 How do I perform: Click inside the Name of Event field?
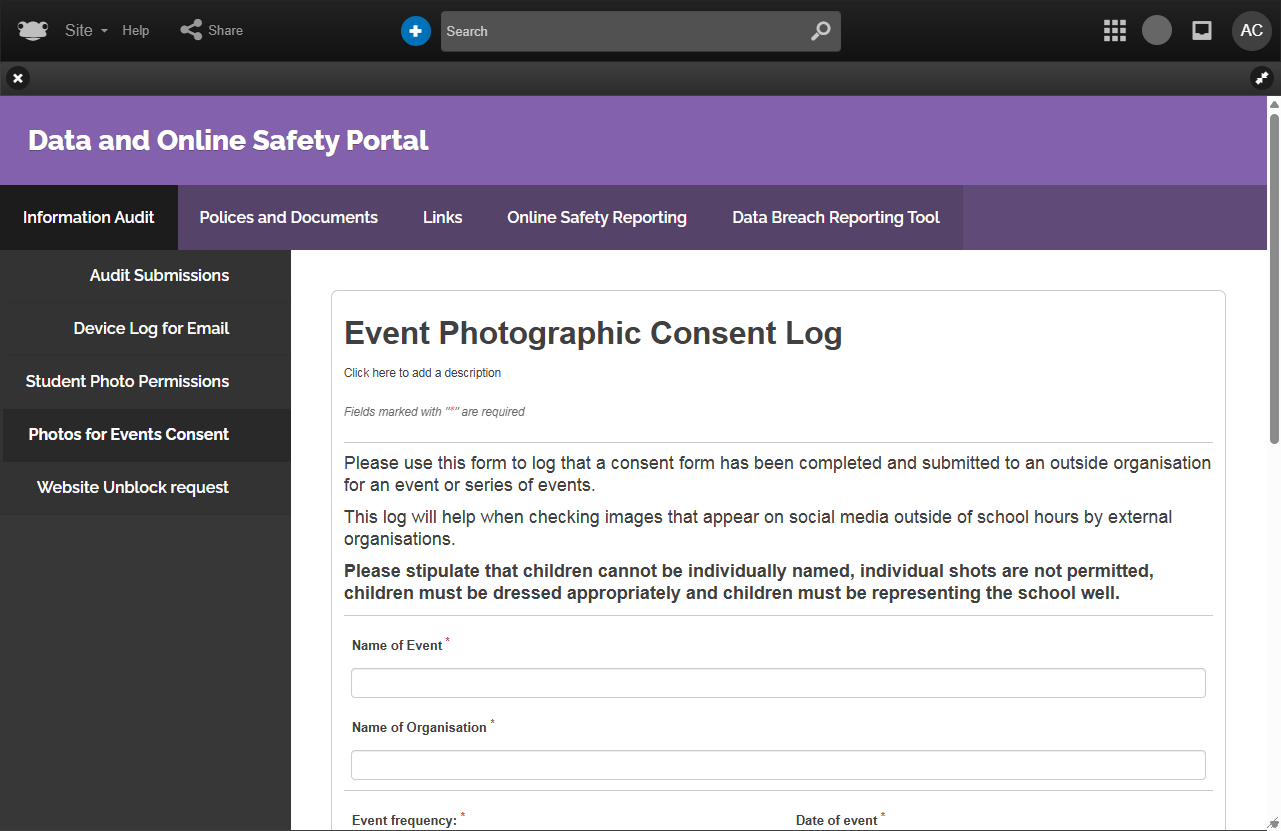point(777,683)
